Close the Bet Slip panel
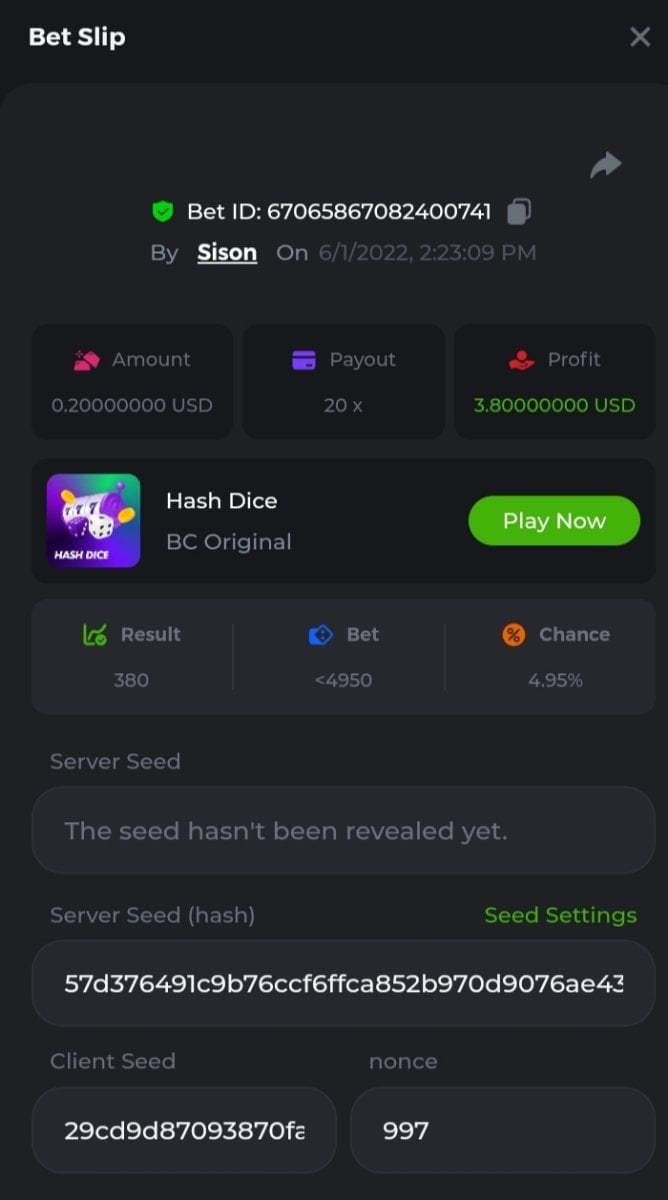668x1200 pixels. [x=640, y=37]
